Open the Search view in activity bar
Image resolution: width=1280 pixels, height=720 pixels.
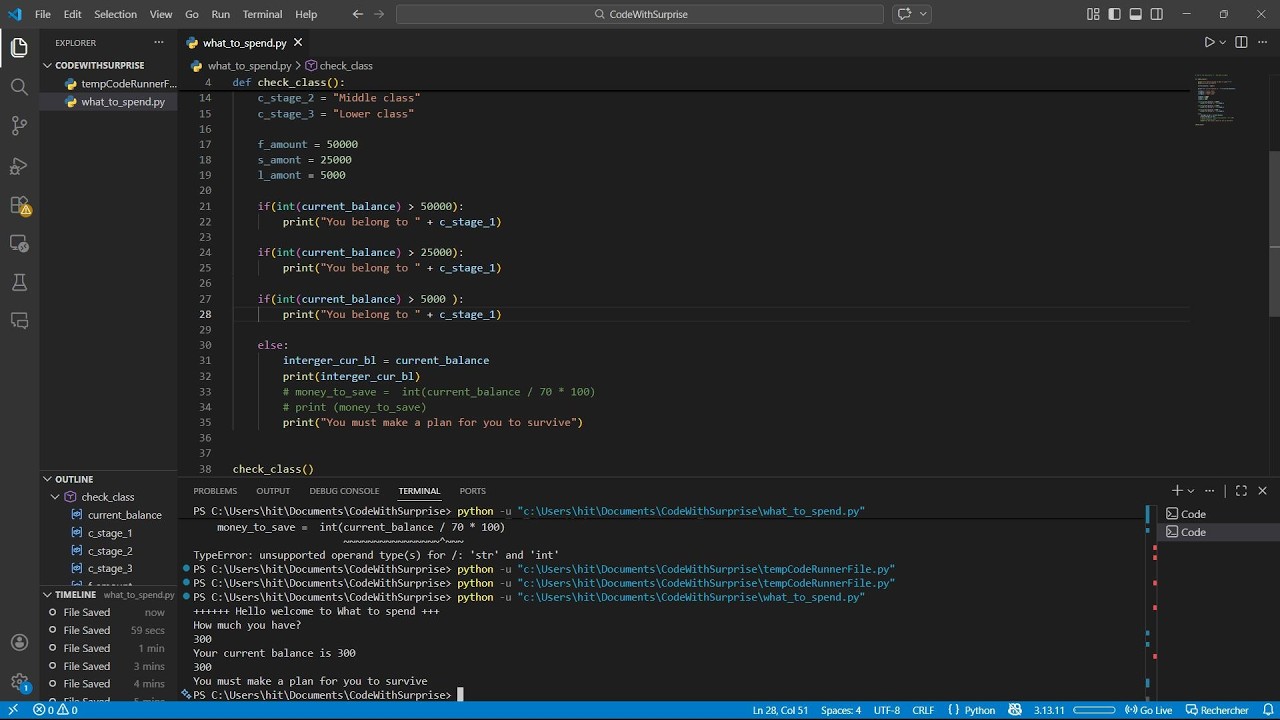19,87
